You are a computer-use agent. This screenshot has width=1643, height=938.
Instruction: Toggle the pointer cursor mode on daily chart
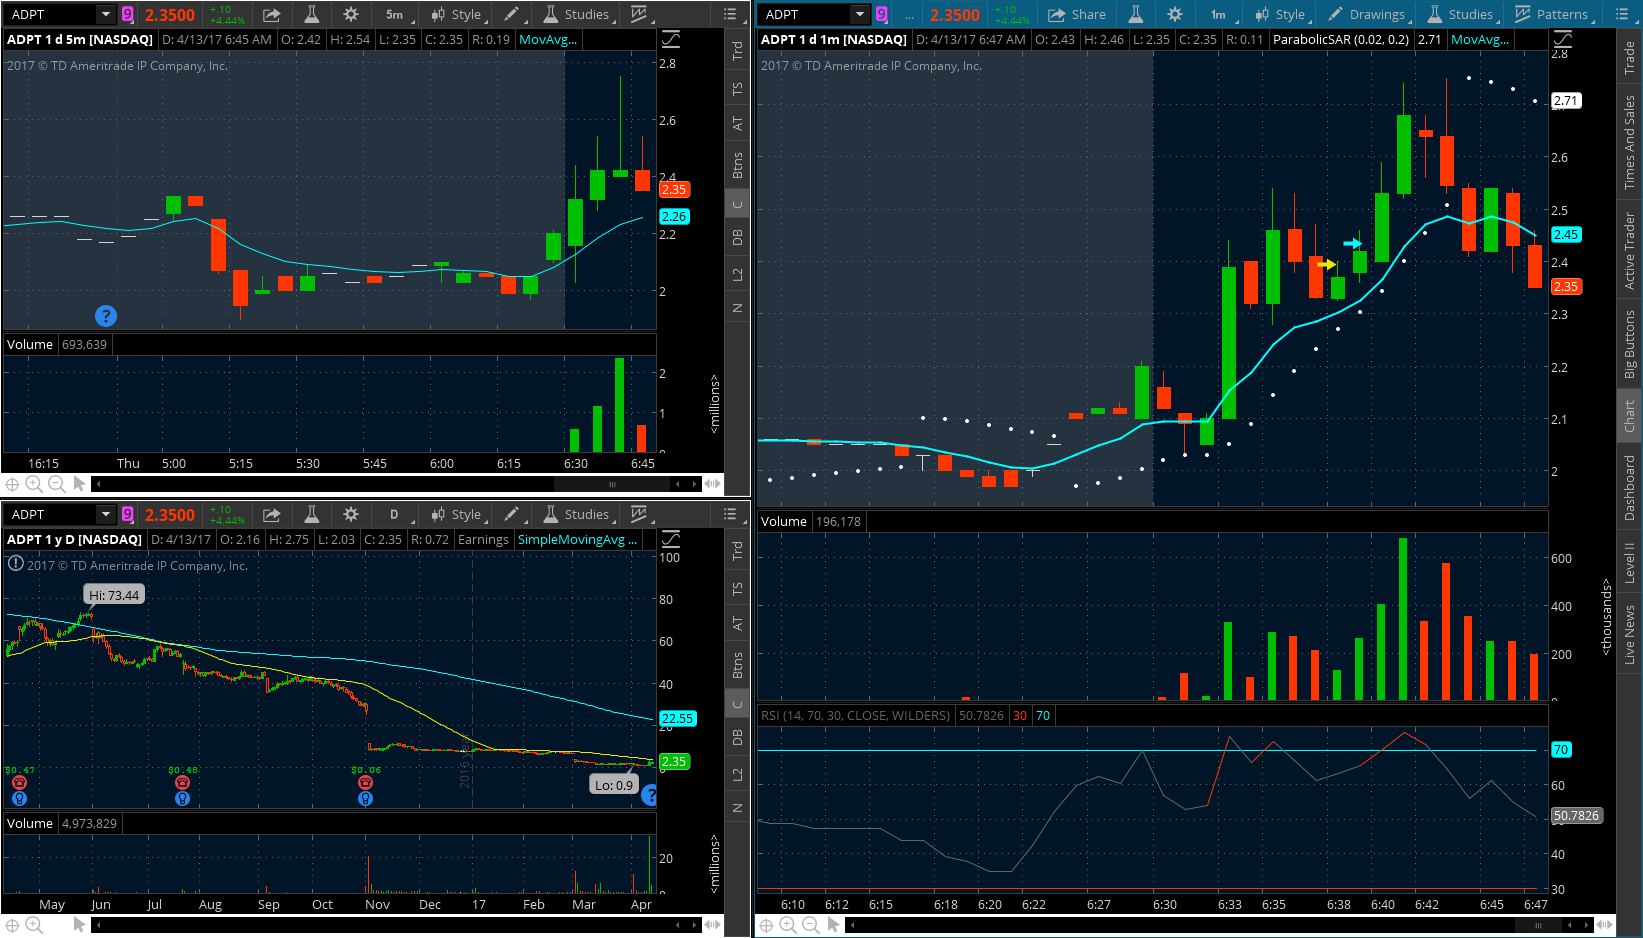pos(80,925)
